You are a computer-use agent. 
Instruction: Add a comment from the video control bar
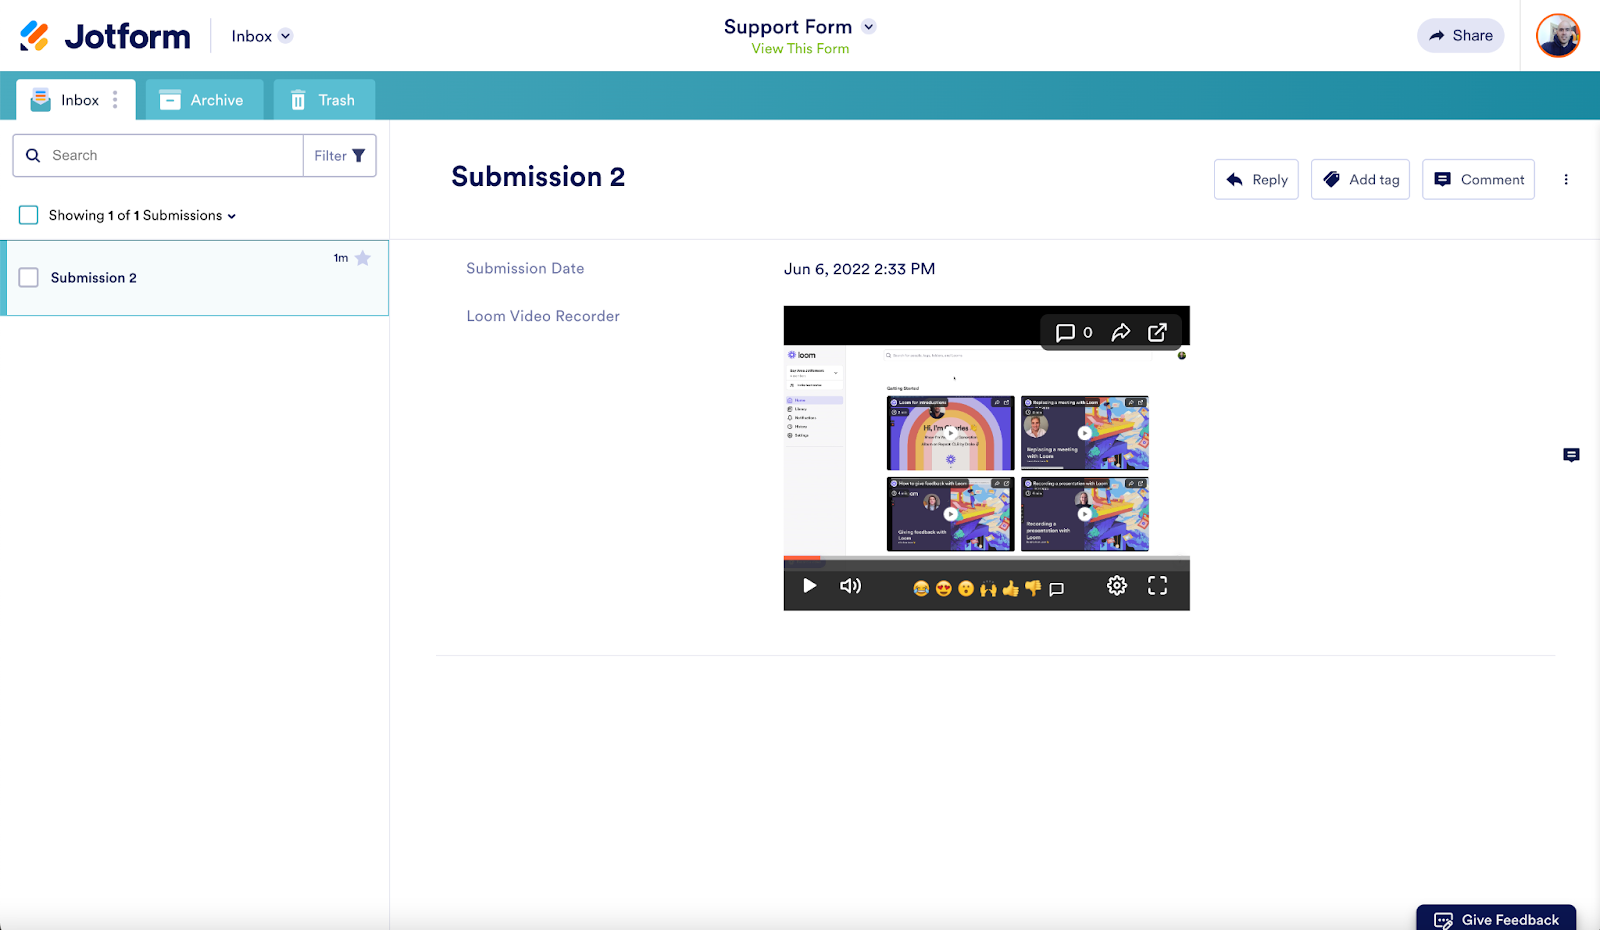tap(1056, 589)
